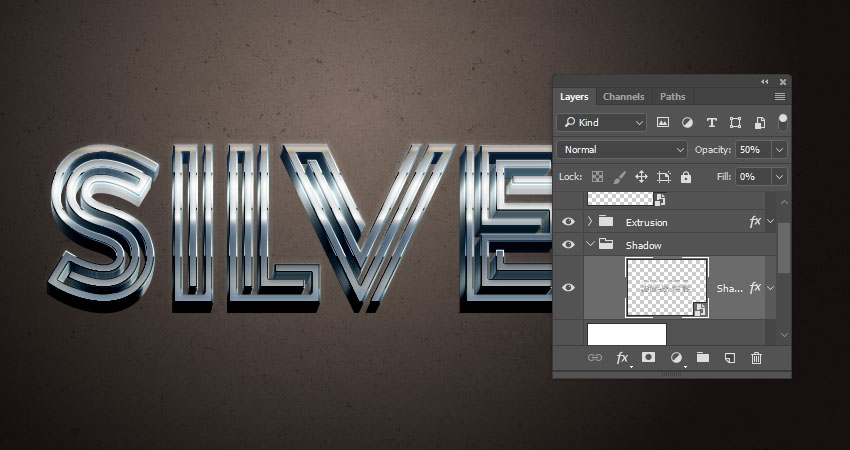The image size is (850, 450).
Task: Click the lock image pixels brush icon
Action: point(619,176)
